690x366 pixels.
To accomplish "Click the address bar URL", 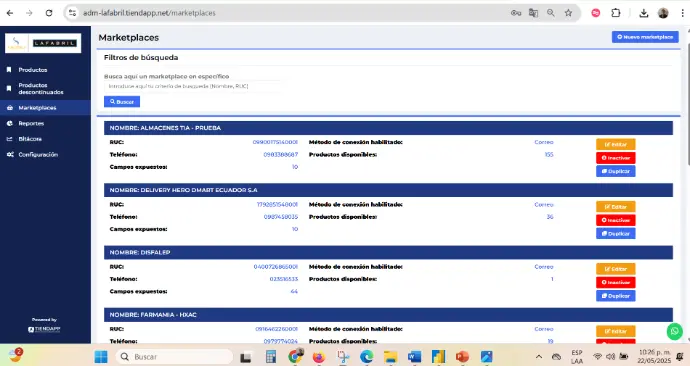I will point(149,13).
